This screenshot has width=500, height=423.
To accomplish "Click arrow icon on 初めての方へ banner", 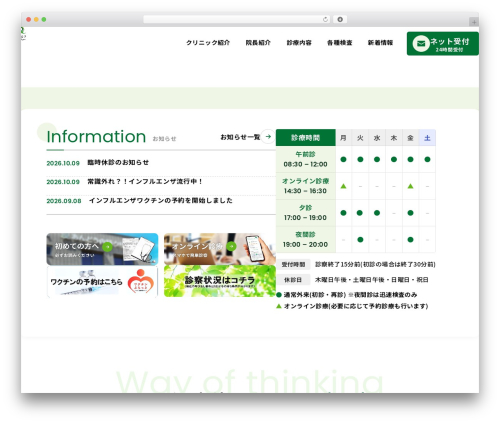I will click(107, 247).
